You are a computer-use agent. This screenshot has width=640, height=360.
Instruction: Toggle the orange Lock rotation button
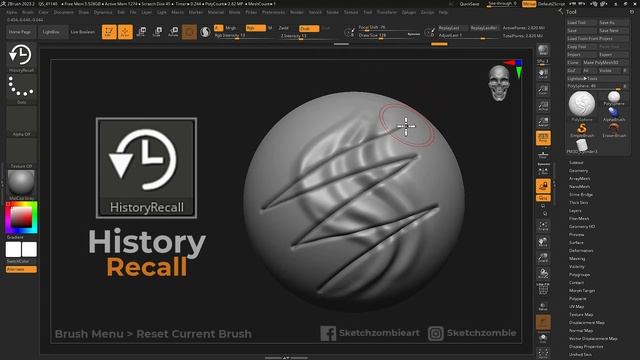[543, 186]
